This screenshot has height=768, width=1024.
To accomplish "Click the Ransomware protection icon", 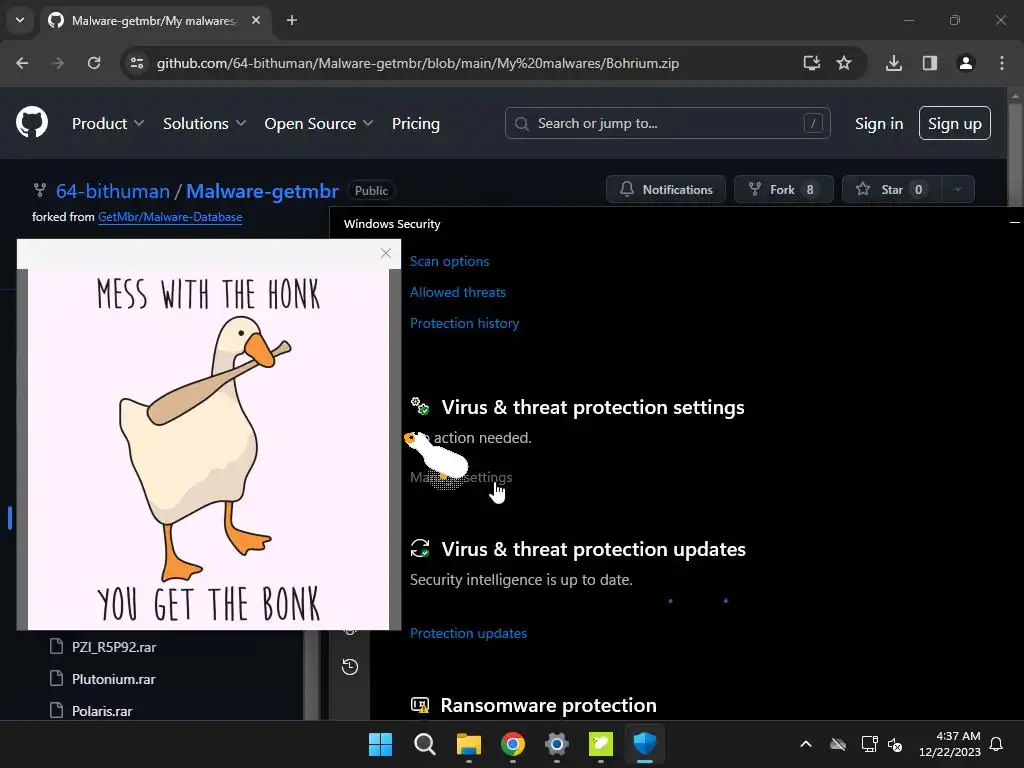I will click(419, 705).
